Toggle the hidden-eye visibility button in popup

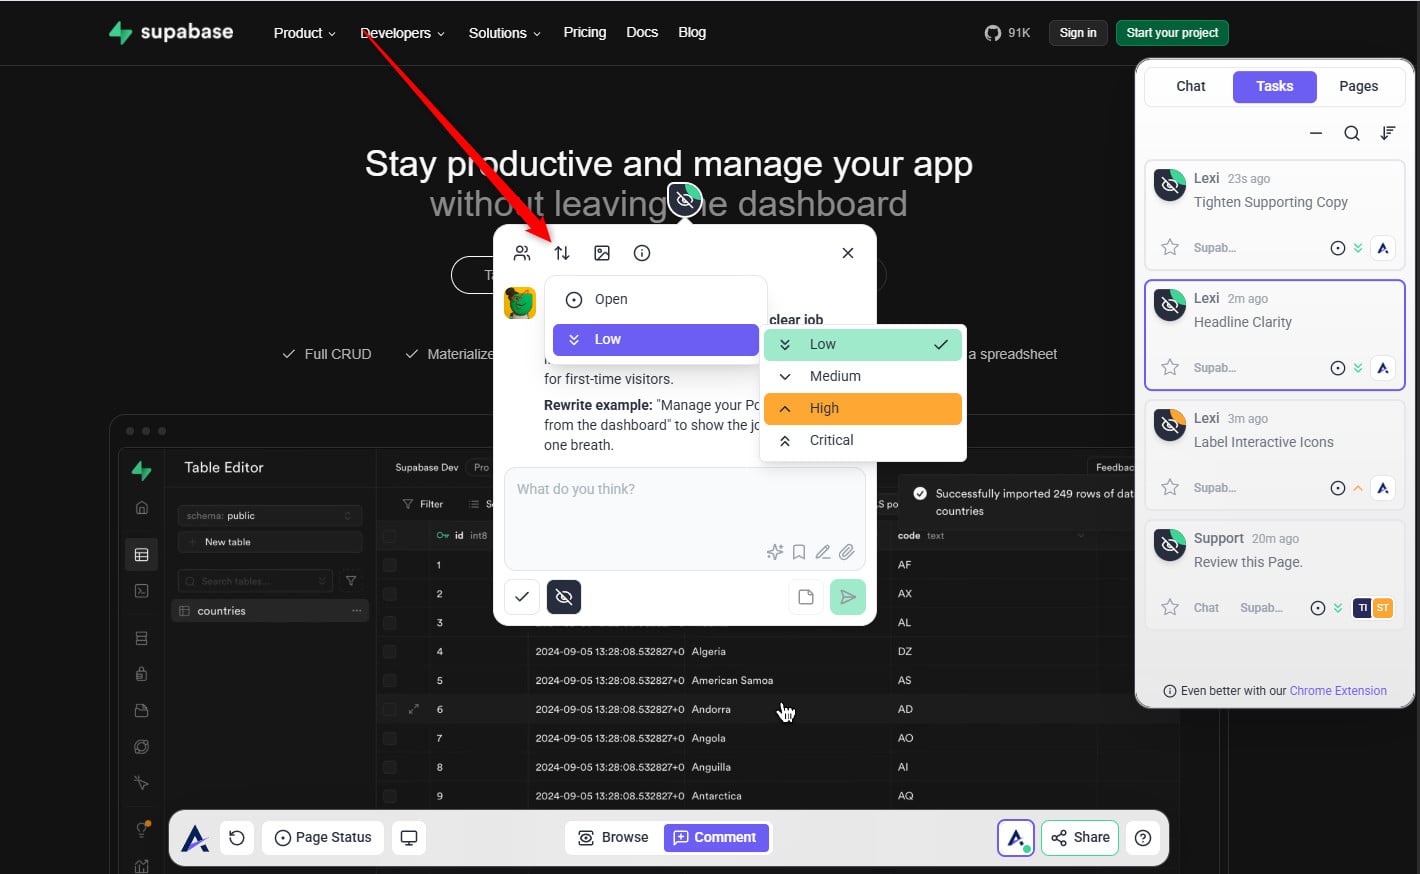click(564, 597)
